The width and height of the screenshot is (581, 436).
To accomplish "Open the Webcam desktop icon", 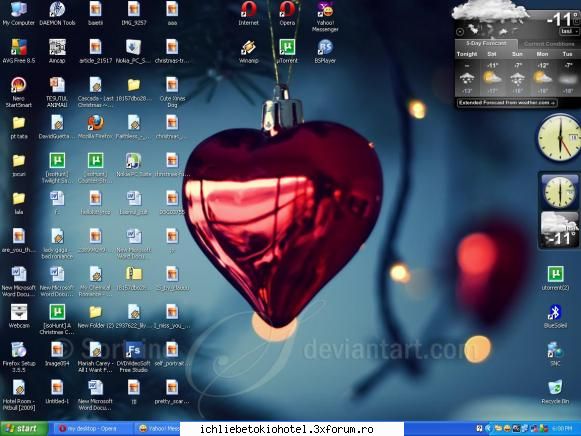I will point(19,316).
